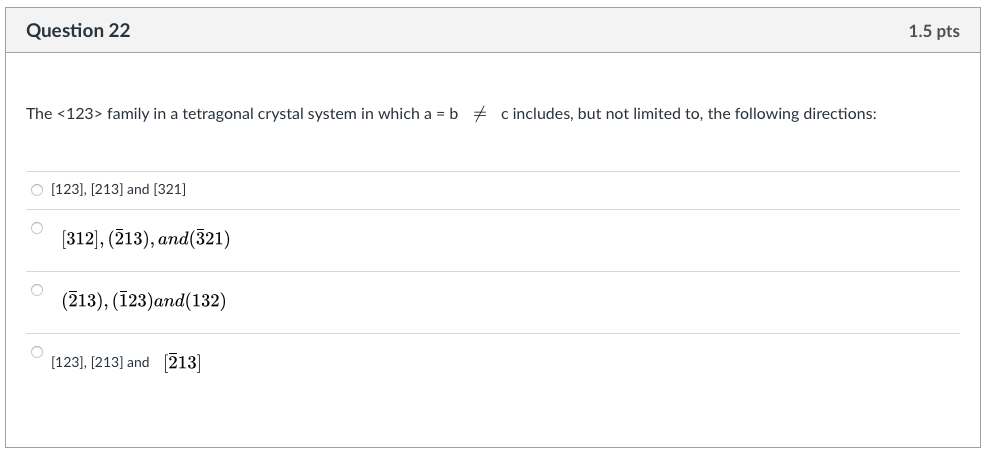
Task: Click the Question 22 heading
Action: [x=78, y=30]
